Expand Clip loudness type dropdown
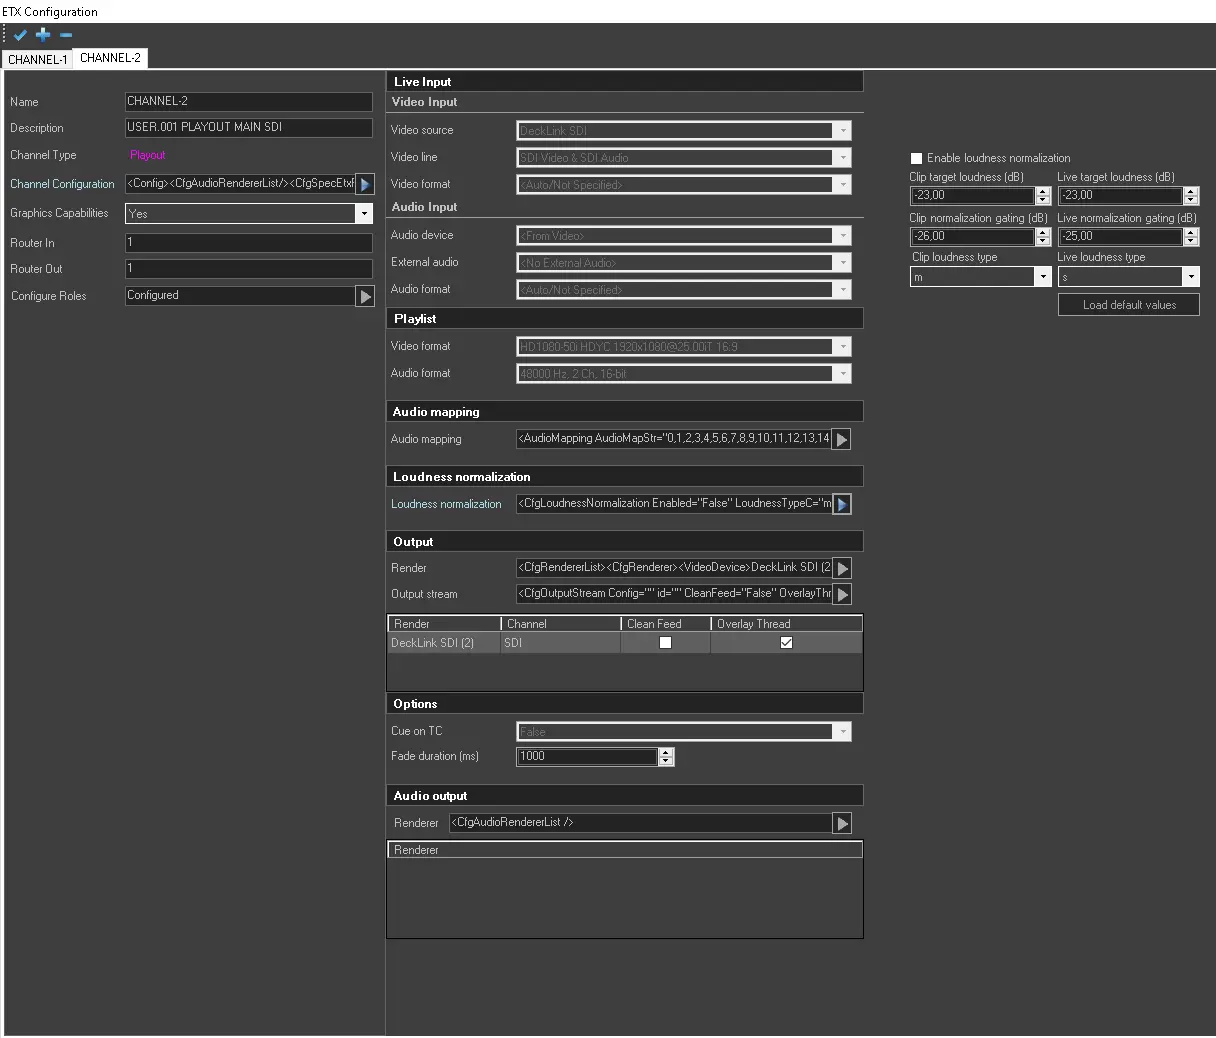The image size is (1216, 1038). click(1043, 277)
